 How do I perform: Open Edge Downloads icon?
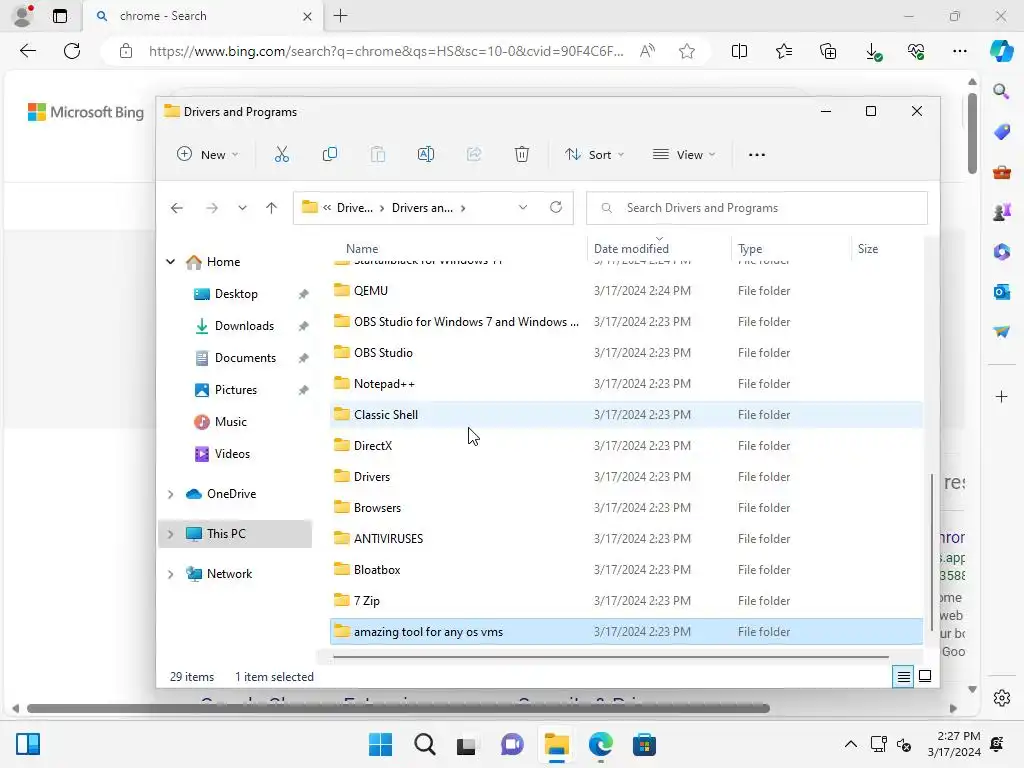tap(873, 52)
